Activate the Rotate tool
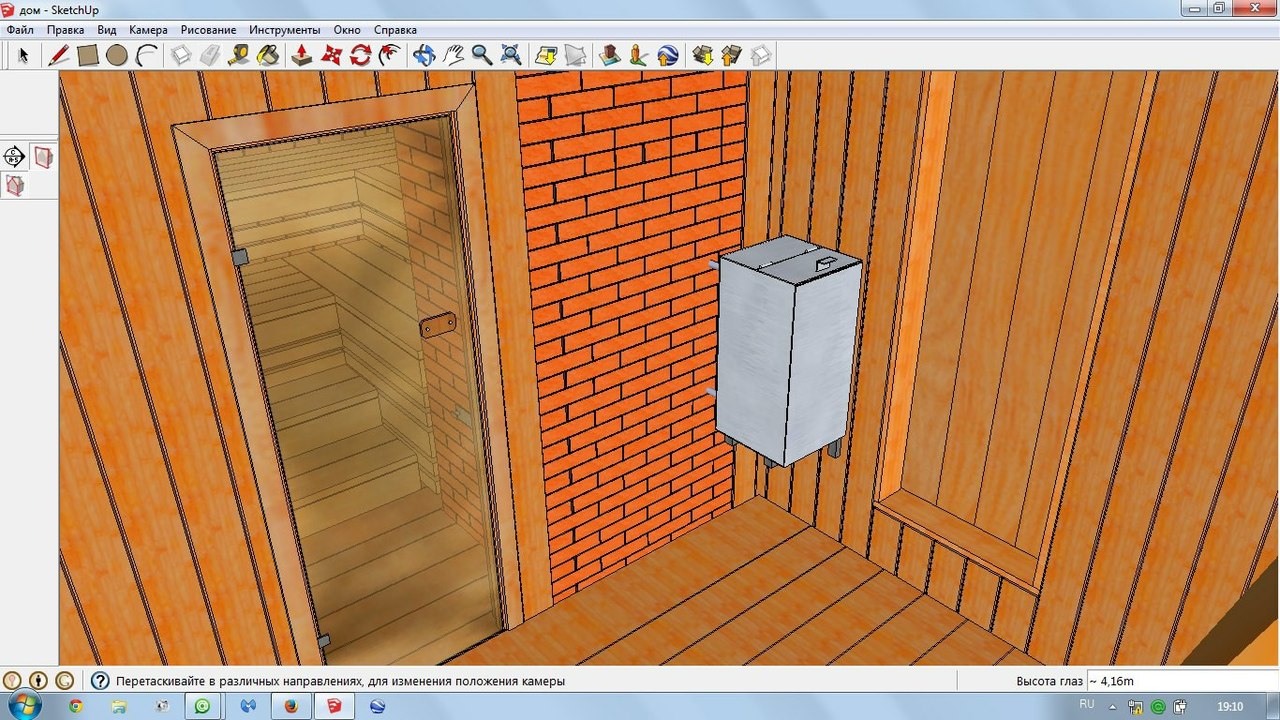Screen dimensions: 1280x720 pyautogui.click(x=360, y=55)
